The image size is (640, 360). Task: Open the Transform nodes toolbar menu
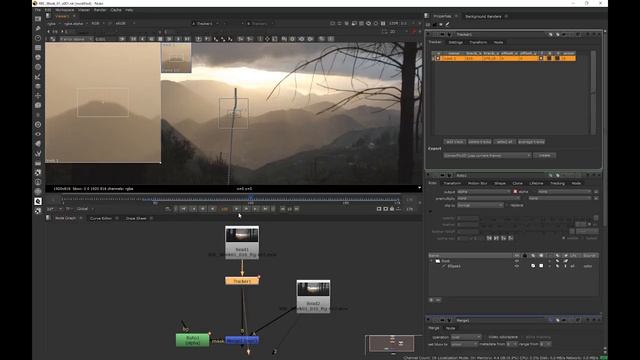tap(38, 96)
